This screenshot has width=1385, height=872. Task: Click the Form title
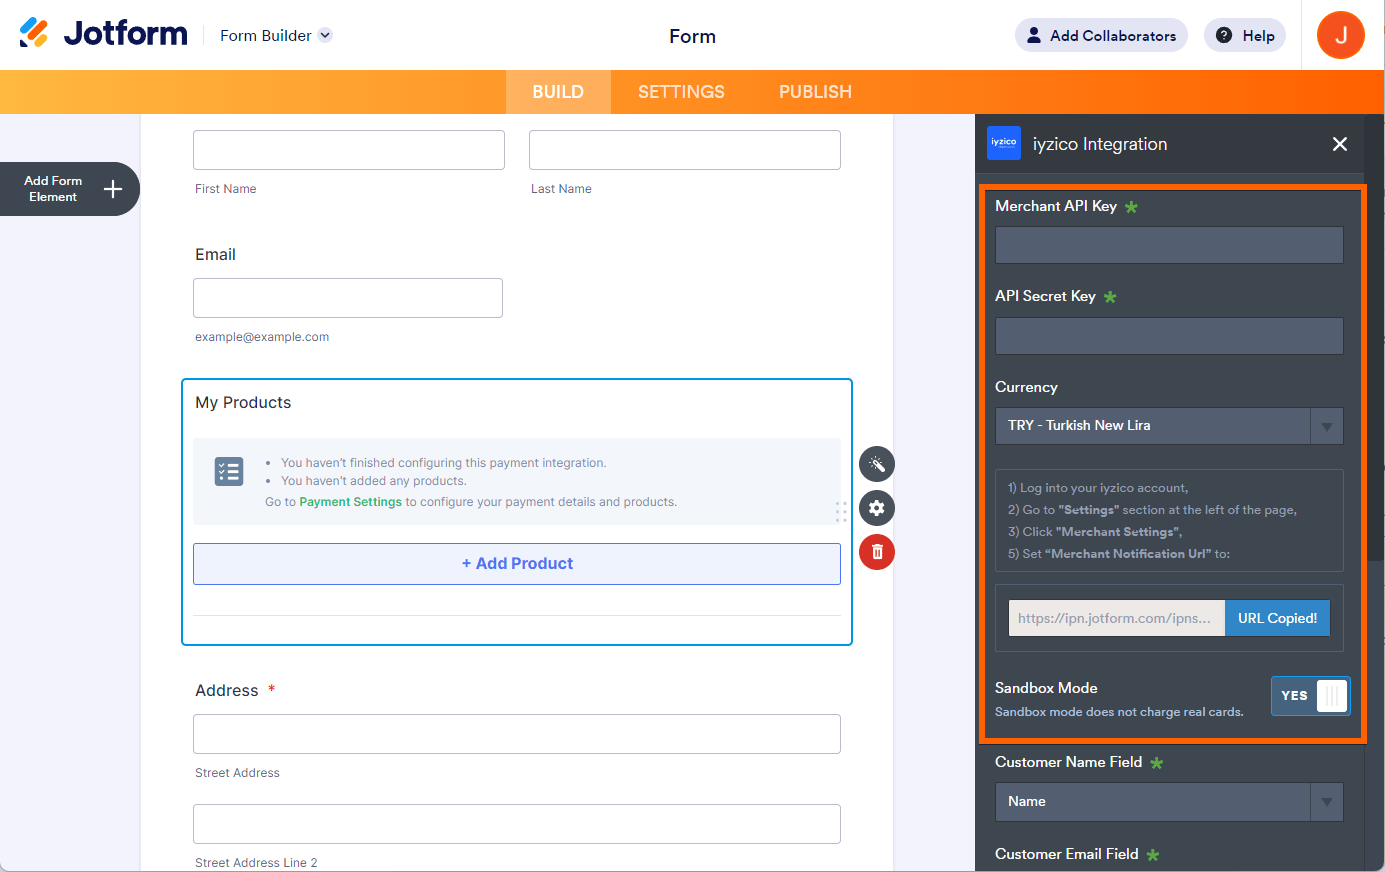click(692, 36)
